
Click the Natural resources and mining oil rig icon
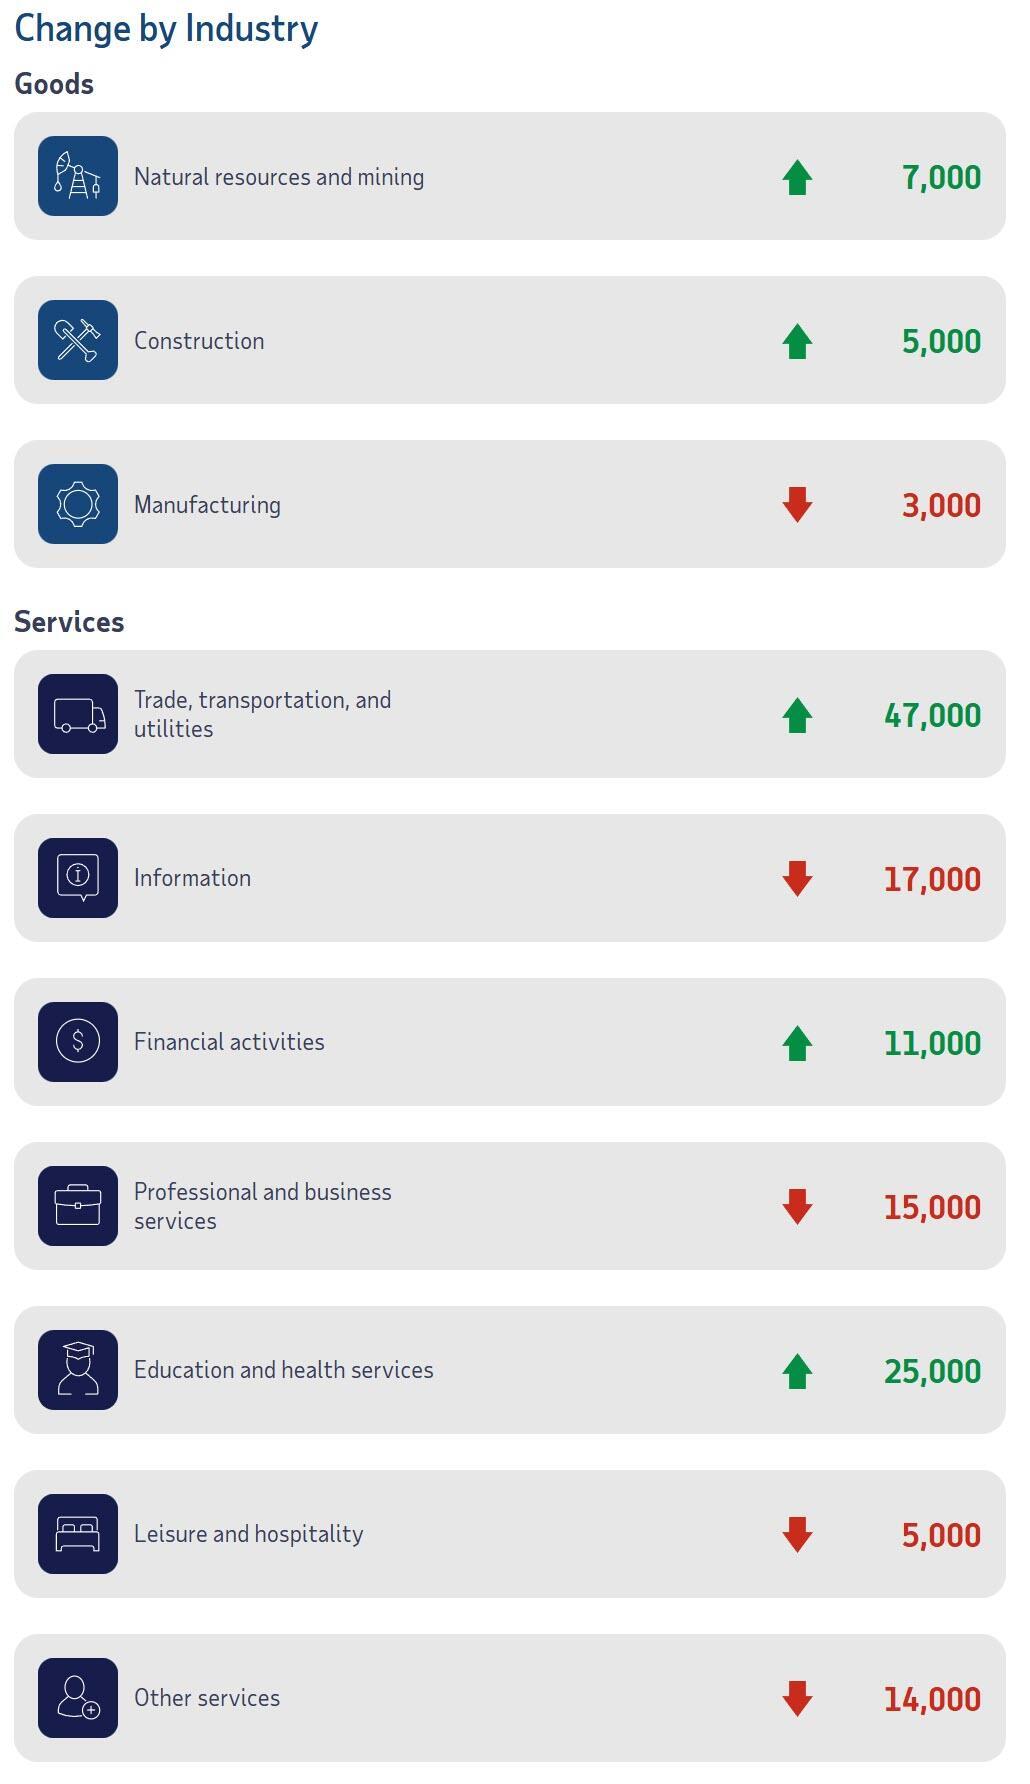point(78,176)
